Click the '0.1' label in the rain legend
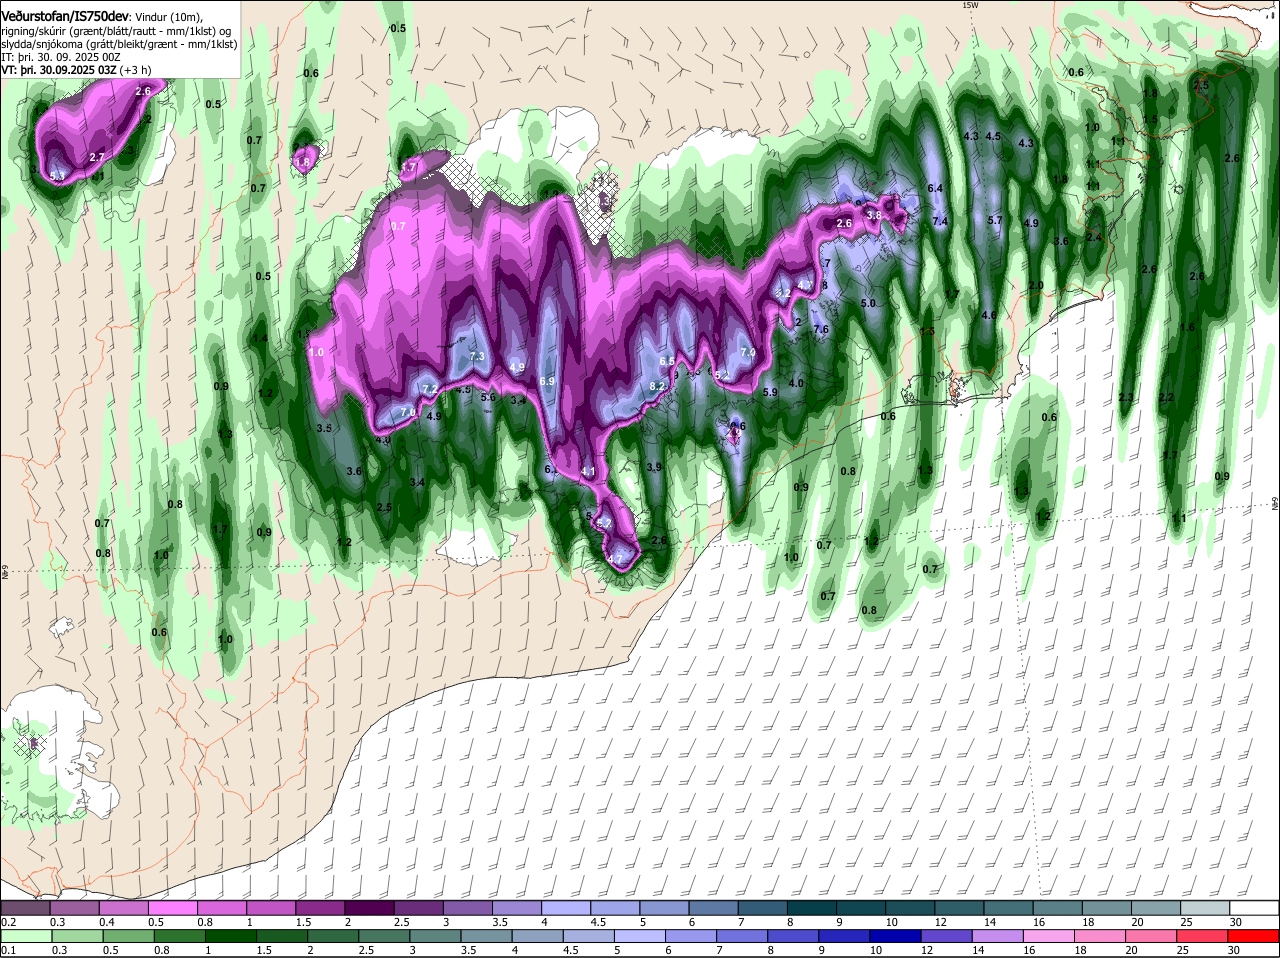 point(8,950)
